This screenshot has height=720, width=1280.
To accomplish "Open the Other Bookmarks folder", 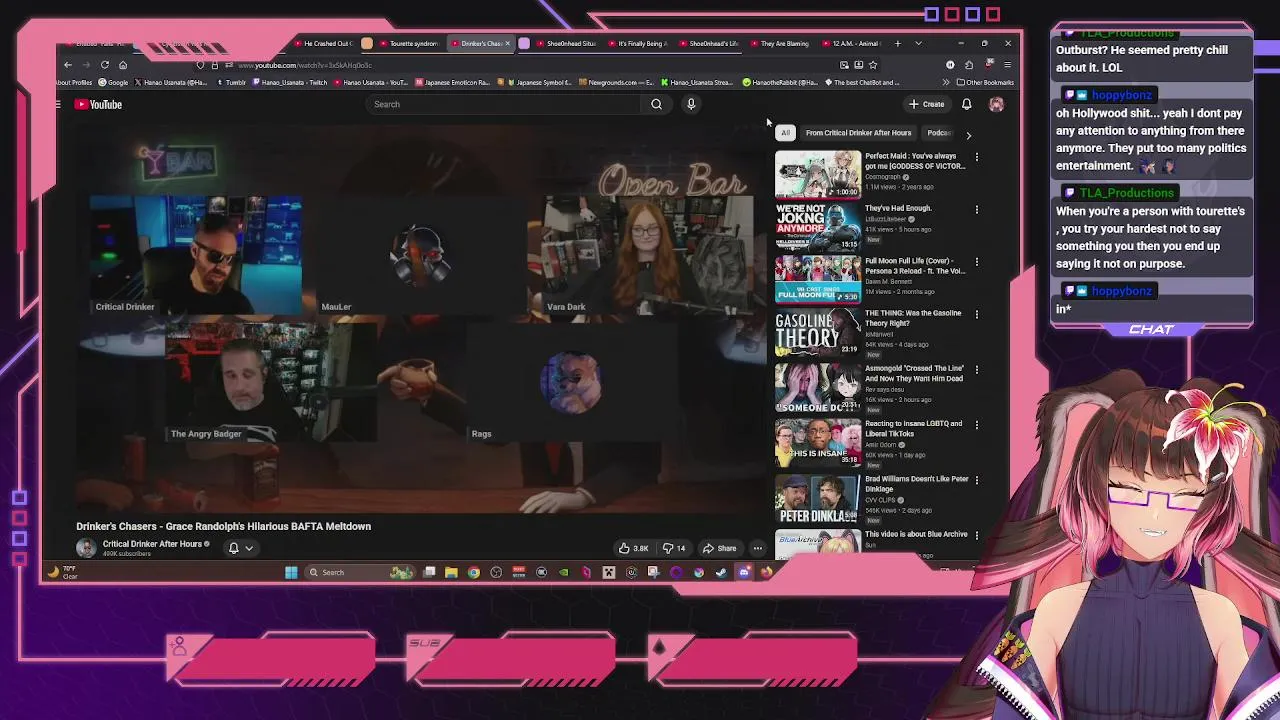I will click(x=985, y=82).
